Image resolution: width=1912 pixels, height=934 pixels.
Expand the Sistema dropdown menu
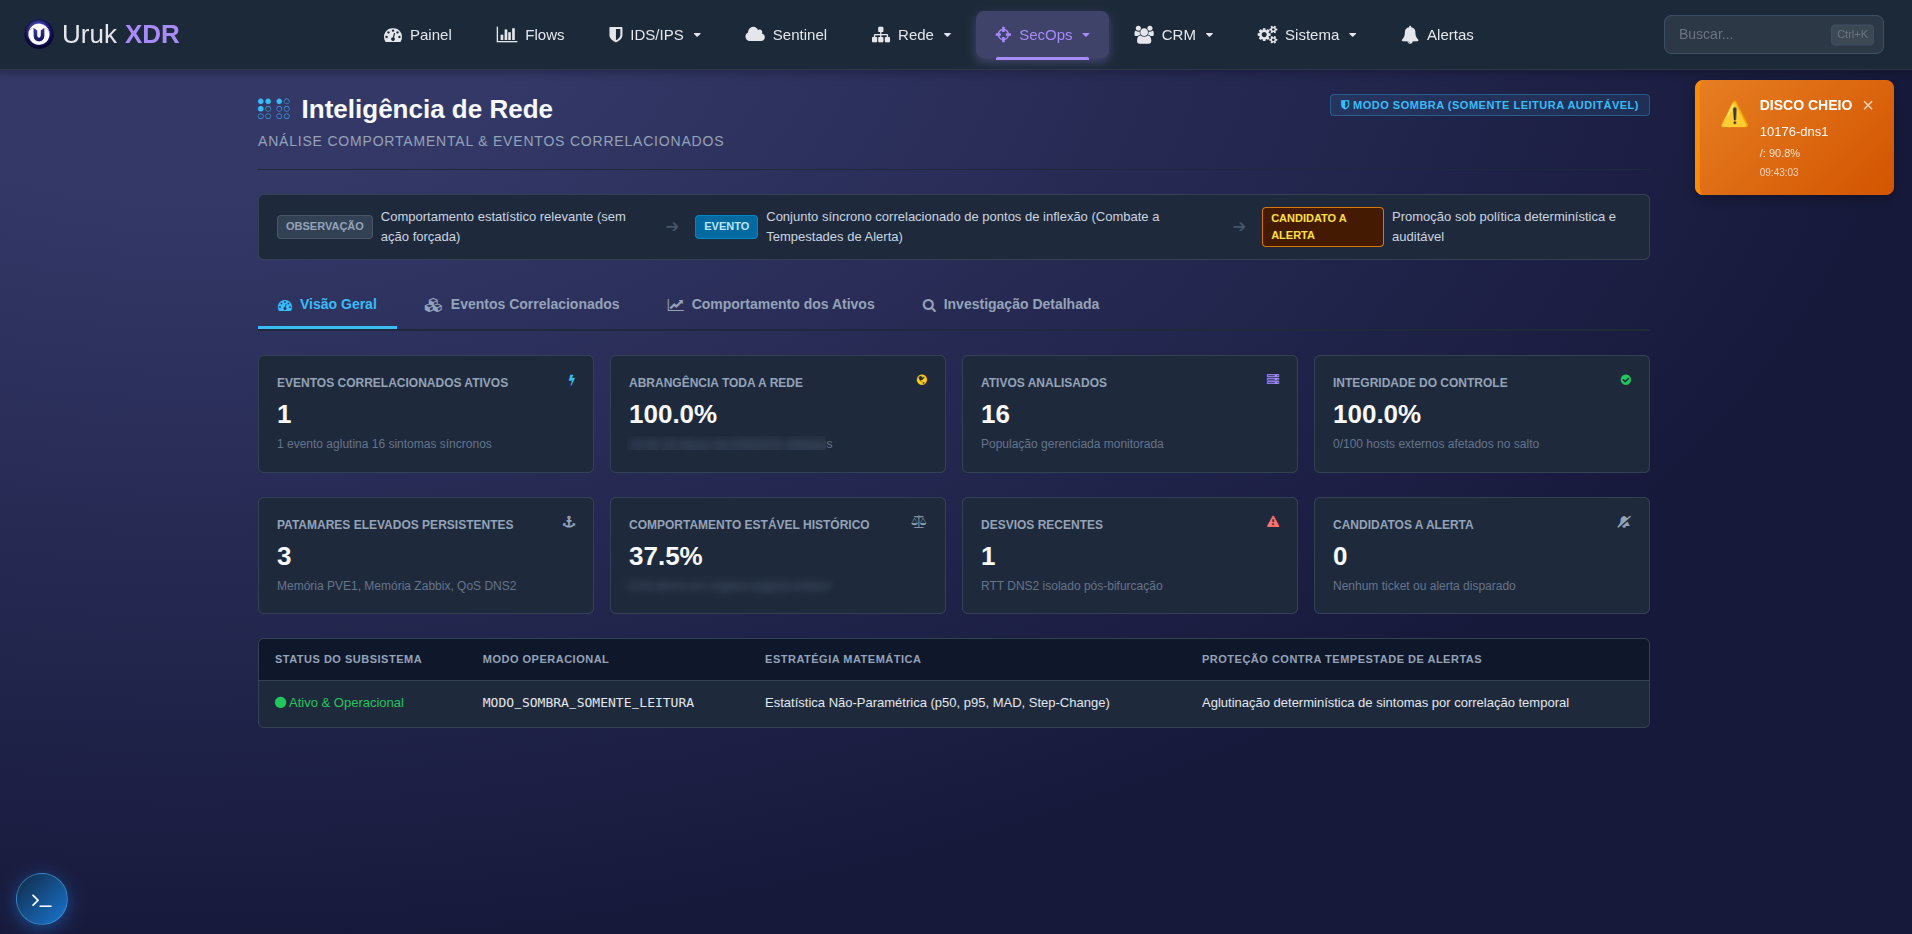click(x=1307, y=35)
